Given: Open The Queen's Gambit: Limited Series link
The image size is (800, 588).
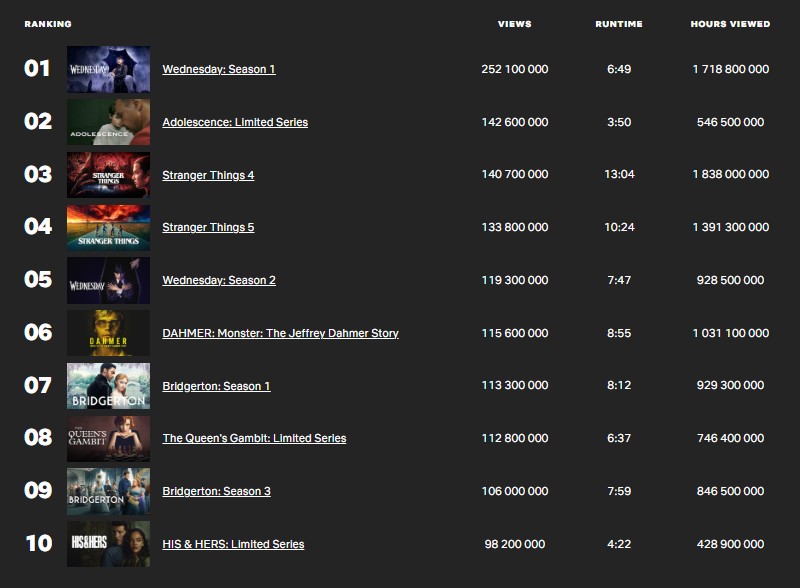Looking at the screenshot, I should (252, 438).
